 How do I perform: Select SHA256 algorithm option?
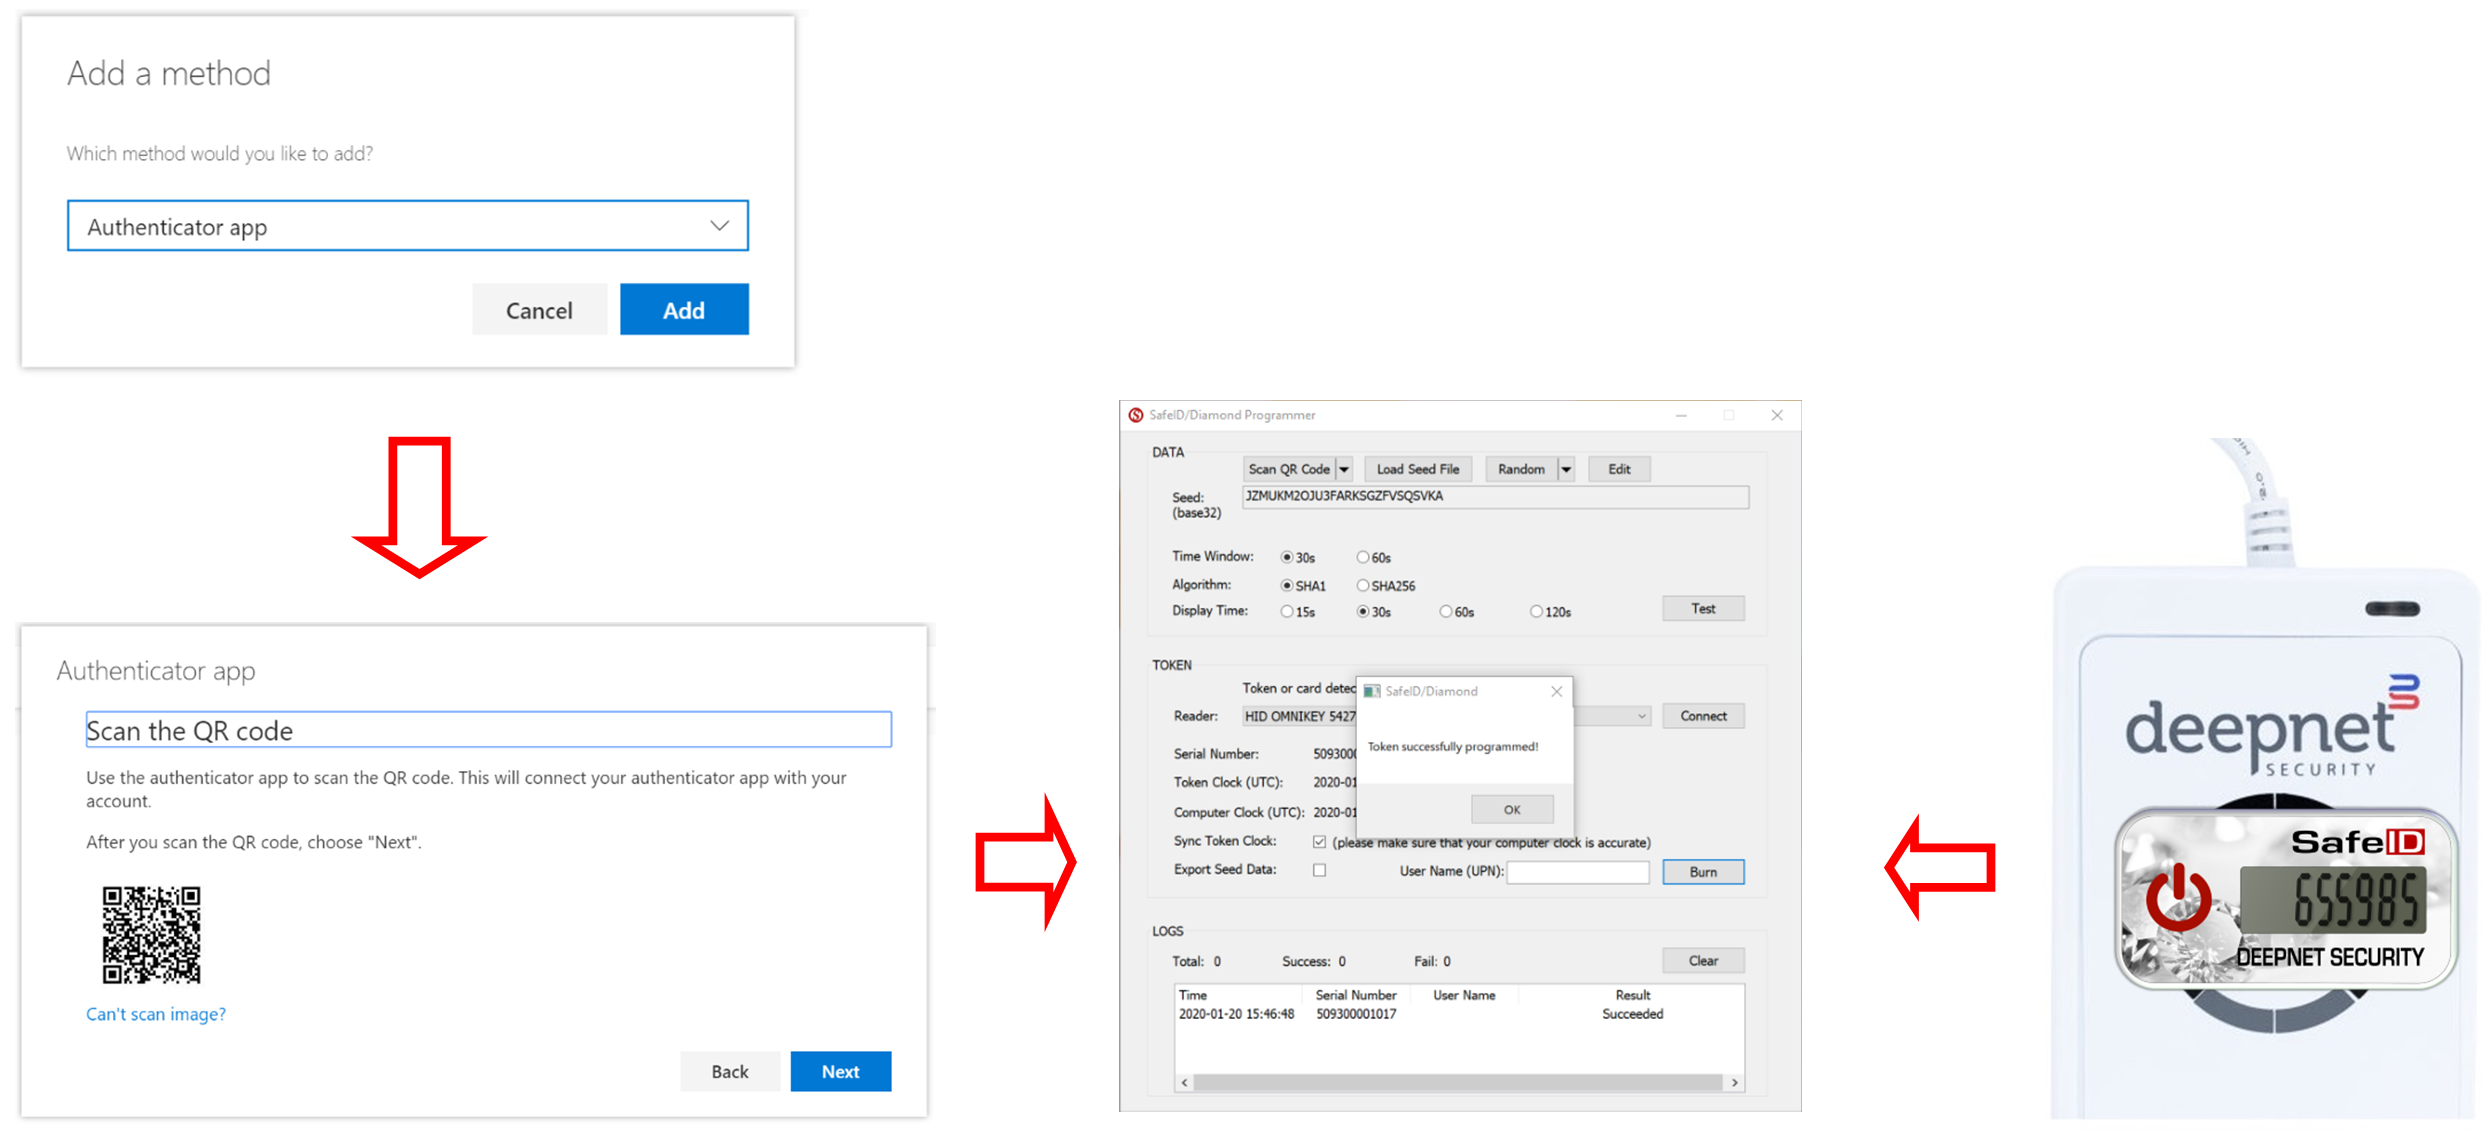pos(1363,585)
